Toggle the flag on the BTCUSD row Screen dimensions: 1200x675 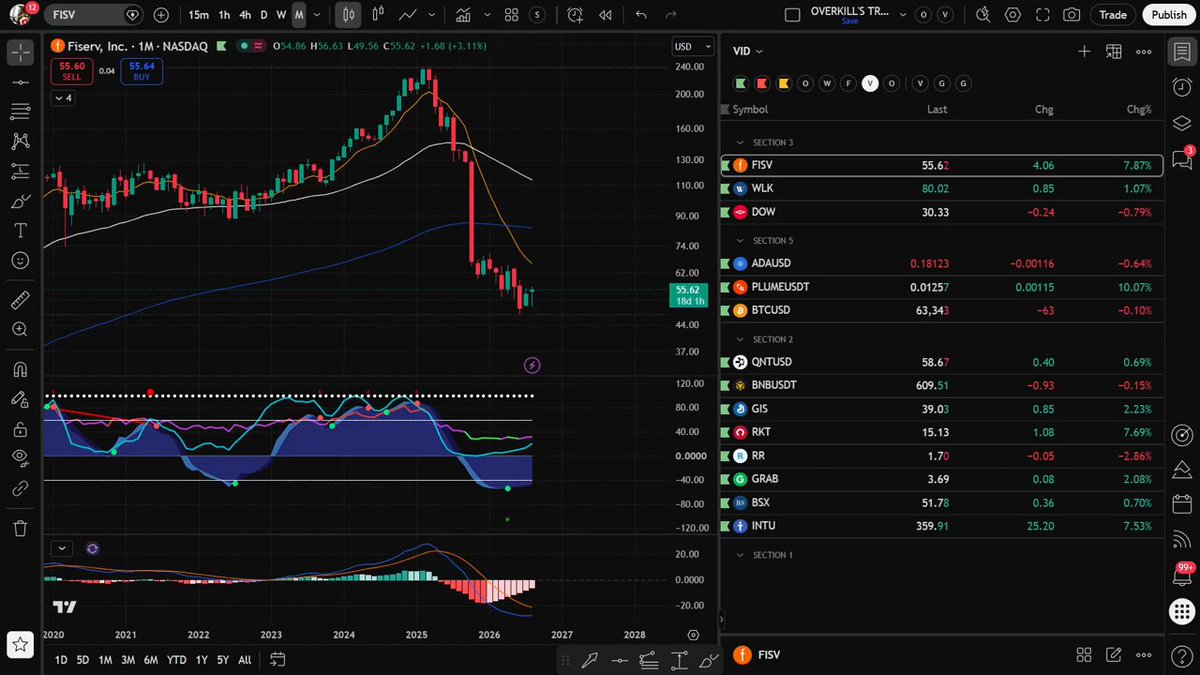click(725, 310)
